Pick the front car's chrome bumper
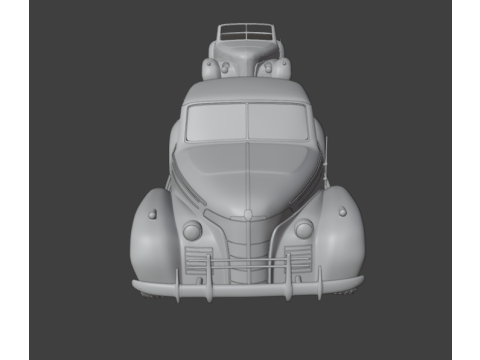This screenshot has width=480, height=360. click(x=248, y=288)
